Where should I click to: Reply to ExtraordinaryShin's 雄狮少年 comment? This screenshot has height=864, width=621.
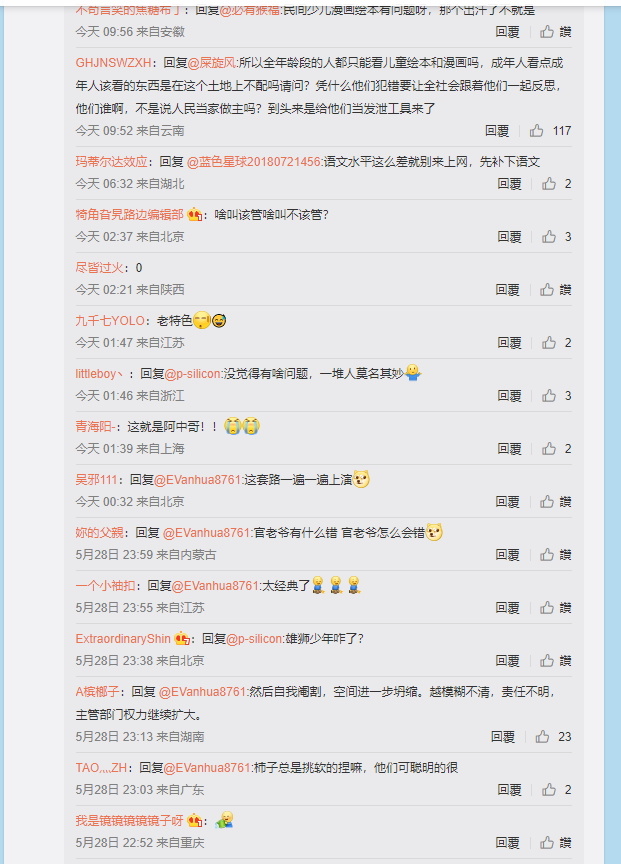[507, 661]
